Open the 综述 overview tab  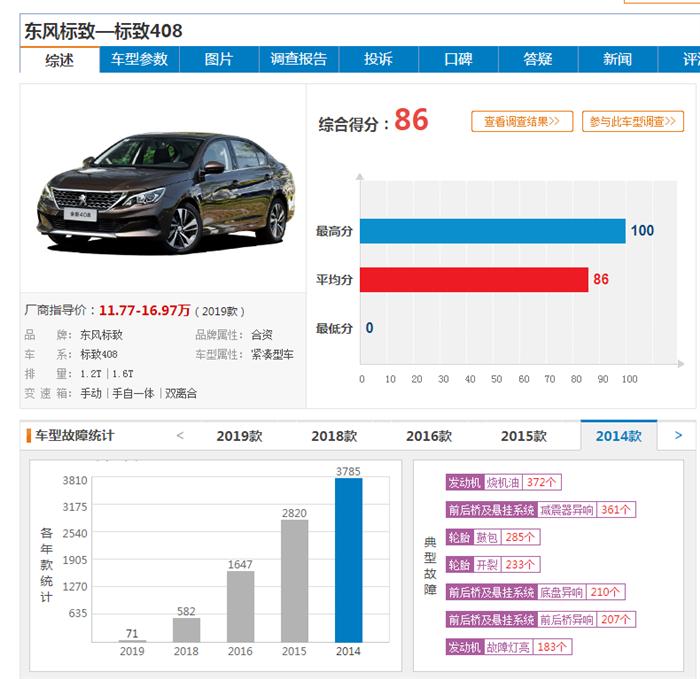tap(59, 59)
